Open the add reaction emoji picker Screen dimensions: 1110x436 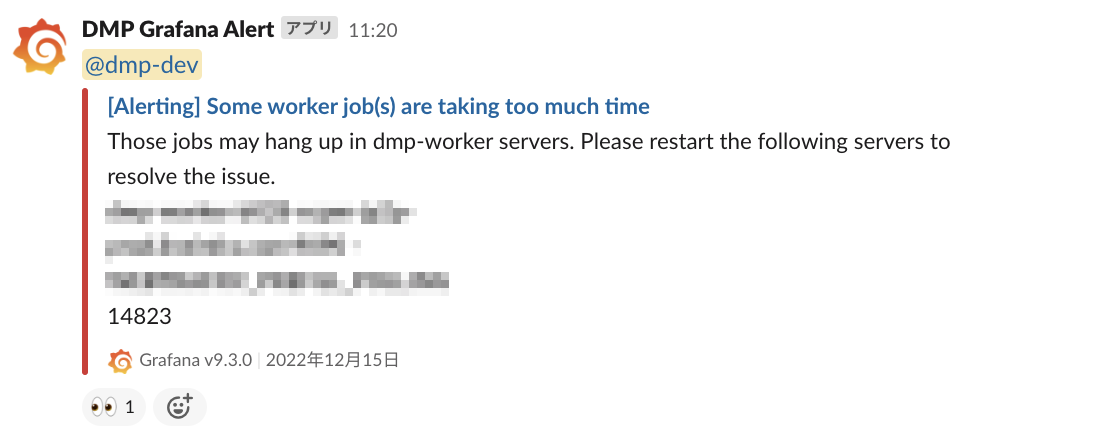tap(180, 407)
